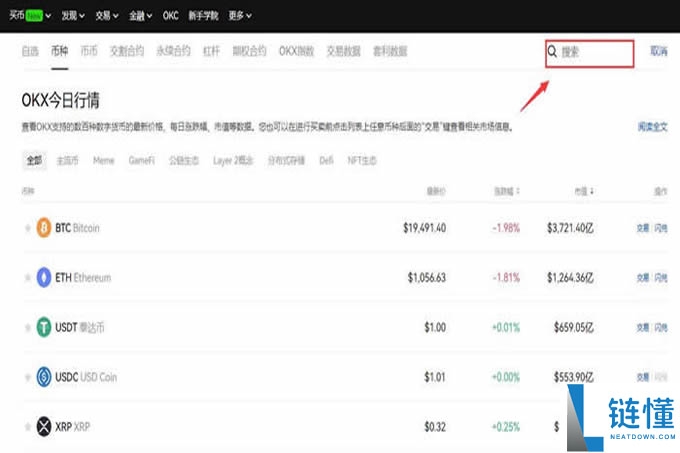680x453 pixels.
Task: Open 新手学院 in top navigation
Action: pyautogui.click(x=203, y=16)
